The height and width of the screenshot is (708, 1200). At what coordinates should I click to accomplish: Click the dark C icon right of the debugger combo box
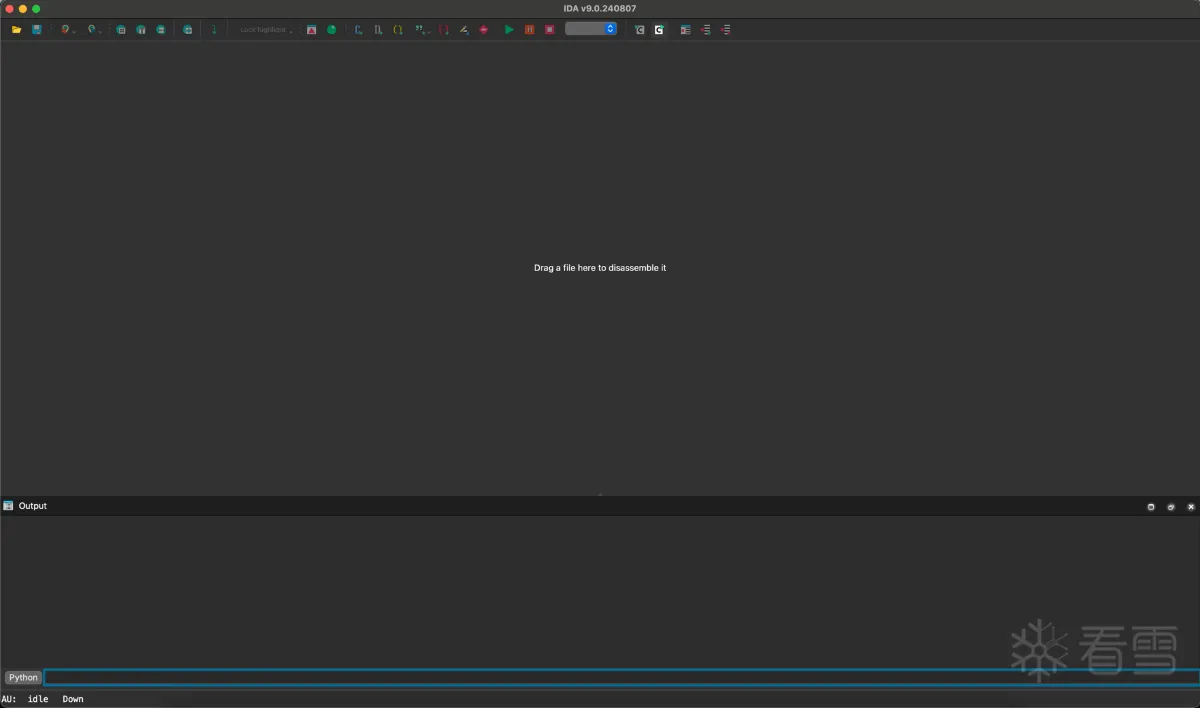[640, 30]
